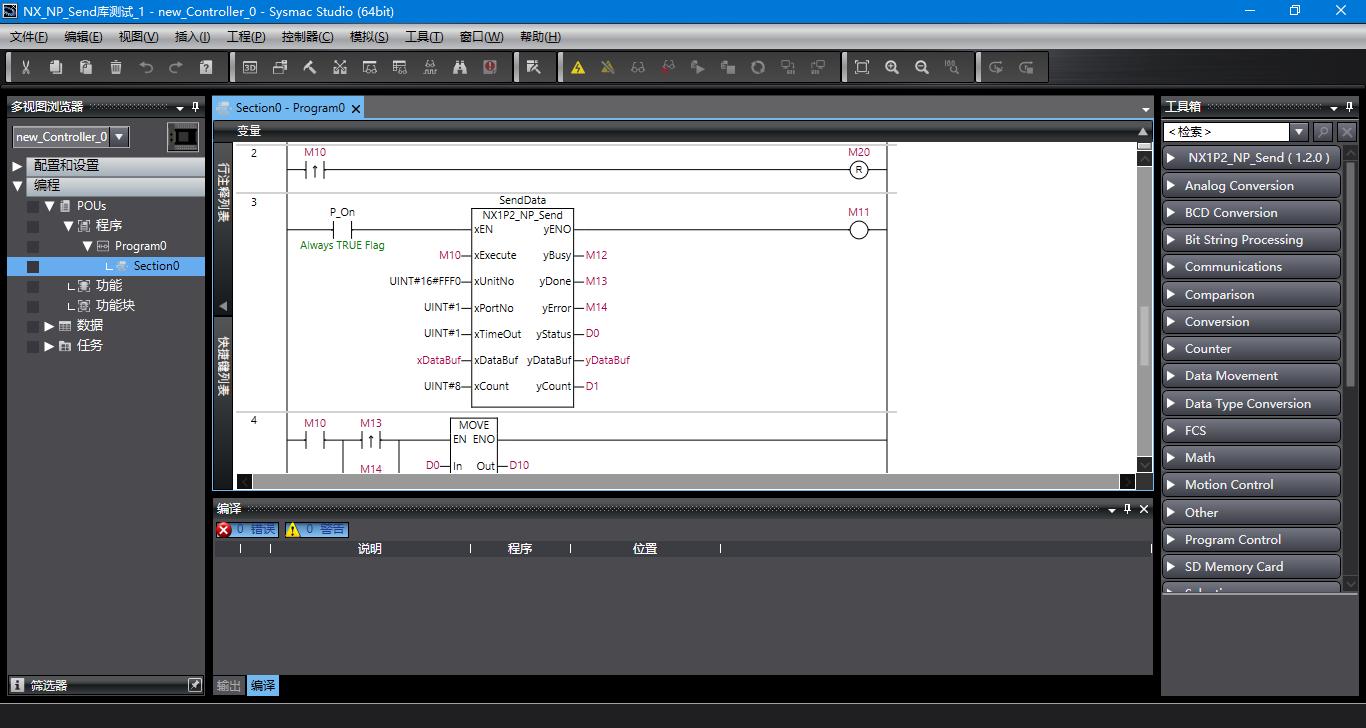Toggle the checkbox beside Program0
The height and width of the screenshot is (728, 1366).
(33, 246)
